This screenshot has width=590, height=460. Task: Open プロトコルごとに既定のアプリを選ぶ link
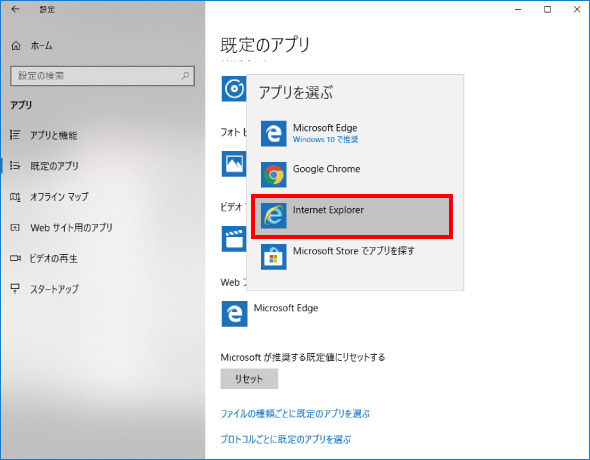coord(286,439)
